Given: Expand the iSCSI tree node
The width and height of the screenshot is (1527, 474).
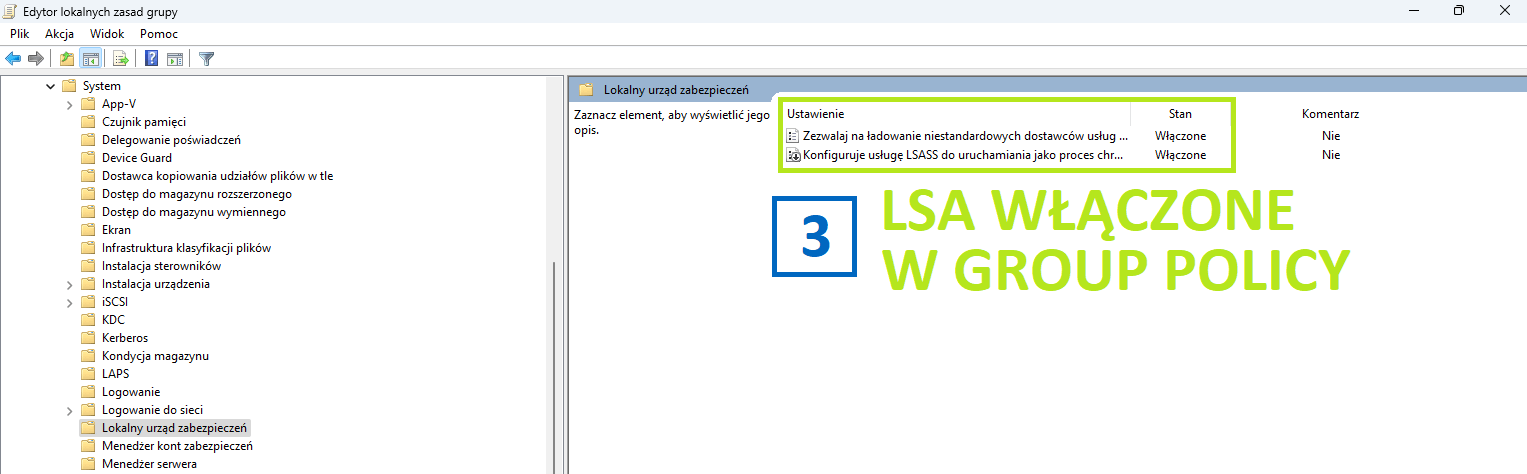Looking at the screenshot, I should pyautogui.click(x=69, y=302).
